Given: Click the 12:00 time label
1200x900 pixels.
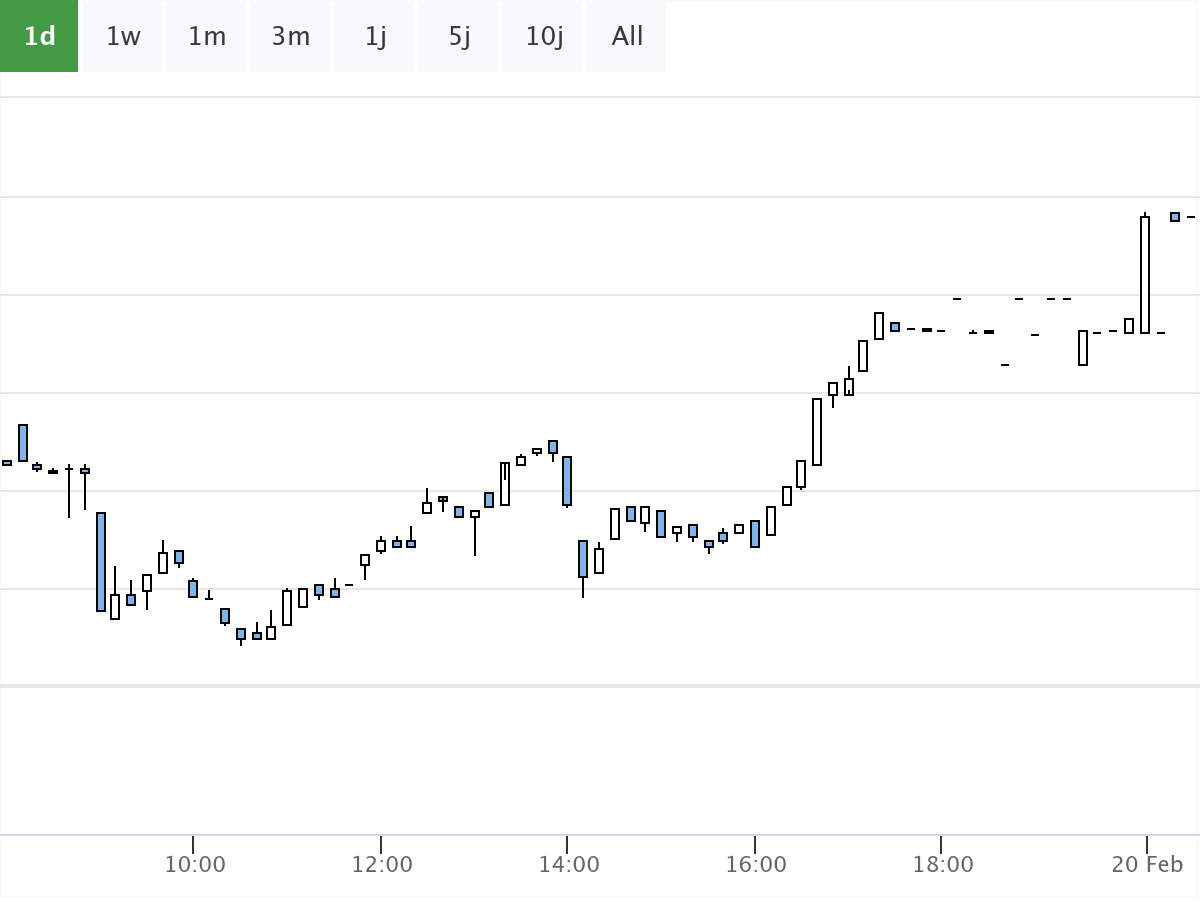Looking at the screenshot, I should coord(385,862).
